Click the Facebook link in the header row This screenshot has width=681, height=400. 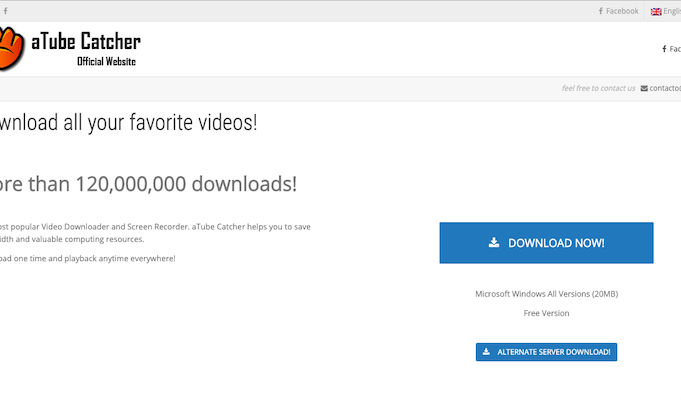[671, 49]
